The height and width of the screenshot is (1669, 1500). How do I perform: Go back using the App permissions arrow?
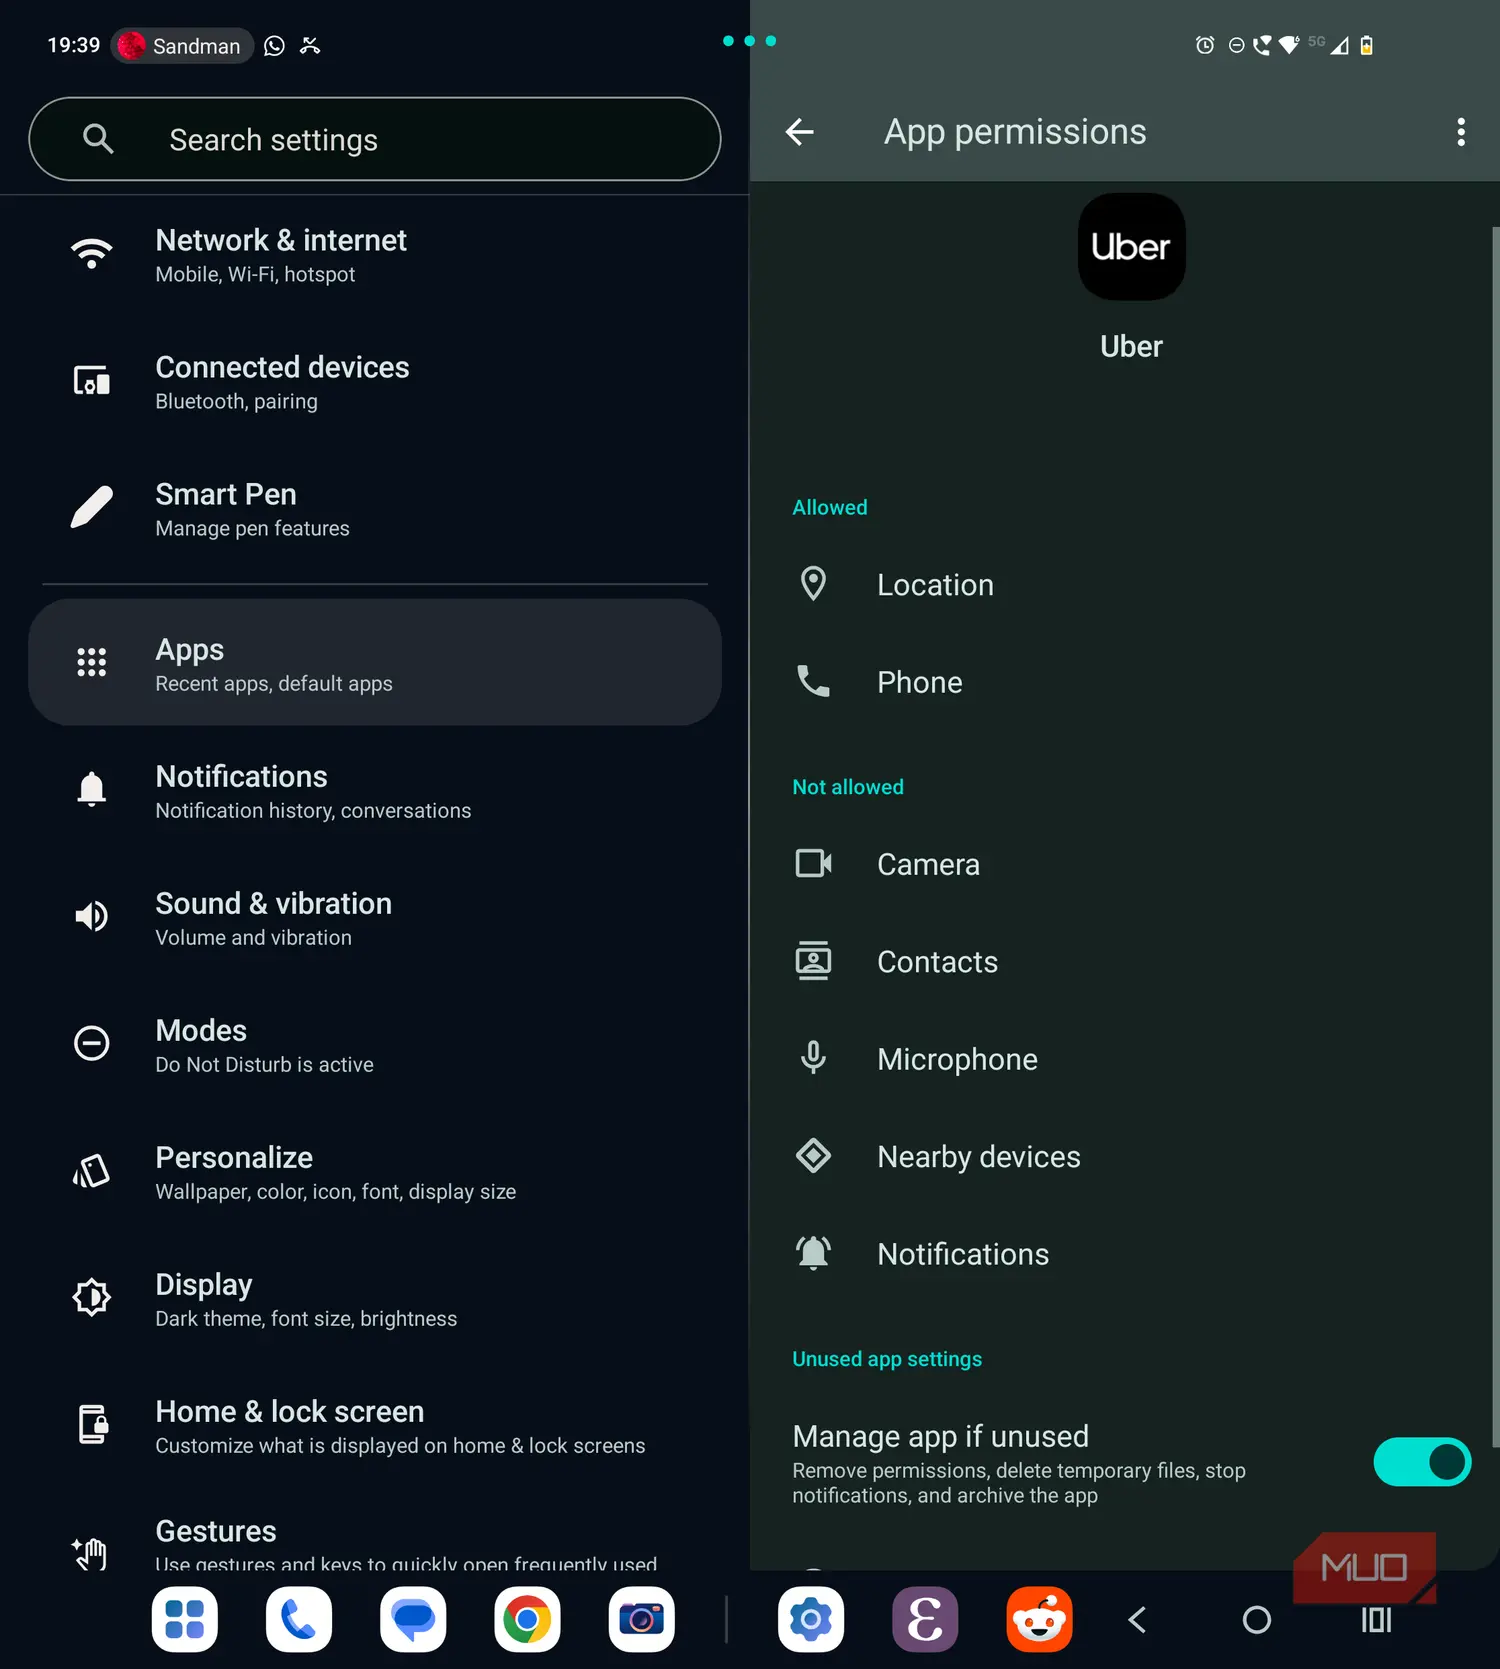point(799,132)
